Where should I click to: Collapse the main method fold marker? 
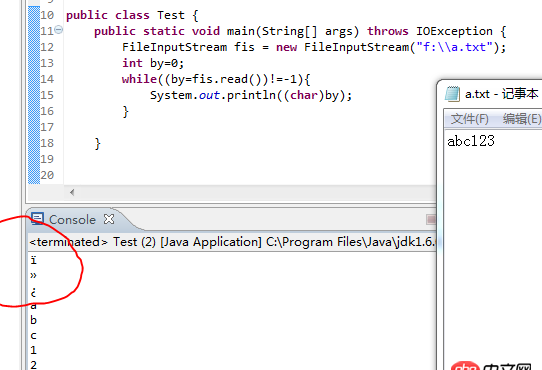click(x=59, y=30)
